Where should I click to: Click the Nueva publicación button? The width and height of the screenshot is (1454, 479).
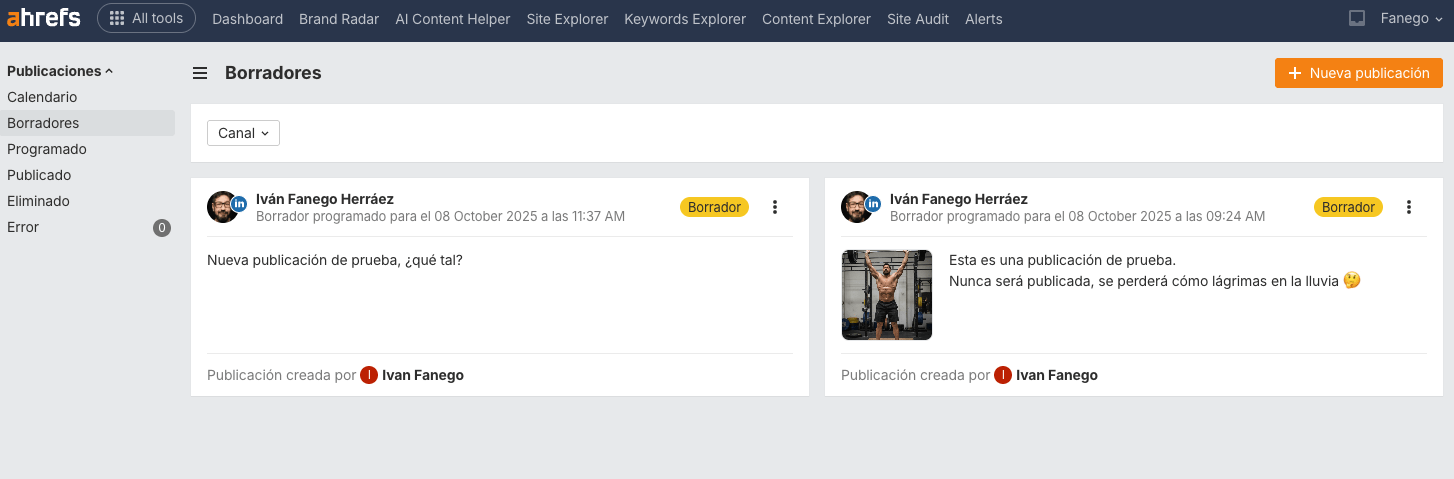pos(1358,73)
